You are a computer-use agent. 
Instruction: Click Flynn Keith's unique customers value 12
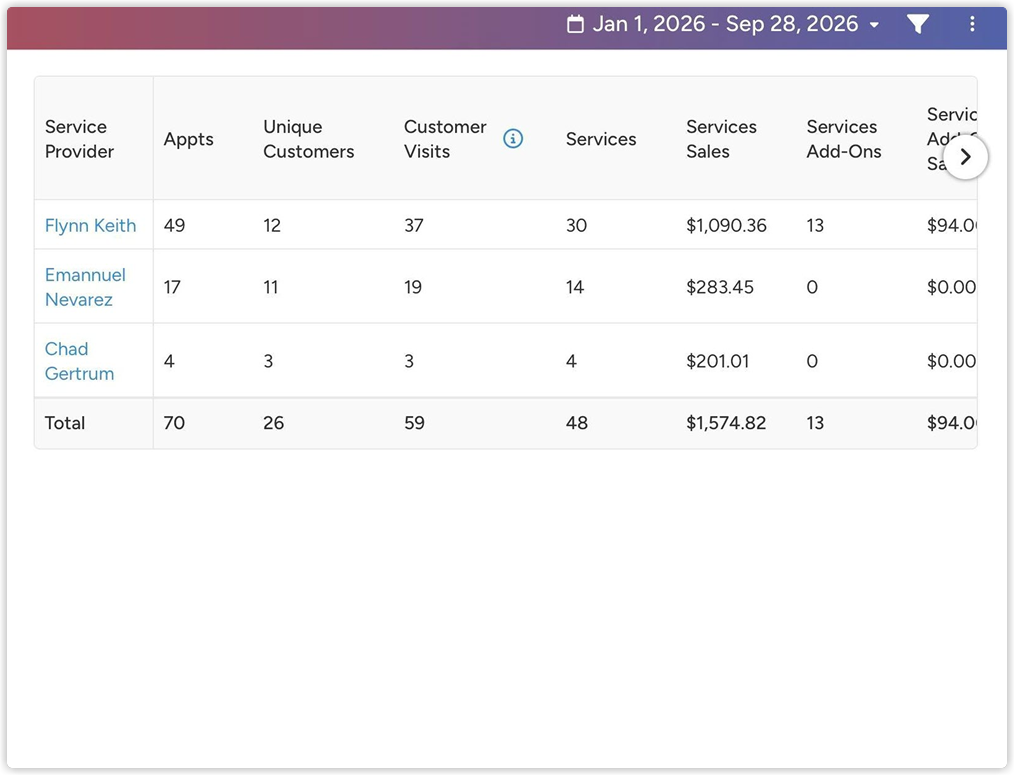pos(272,225)
